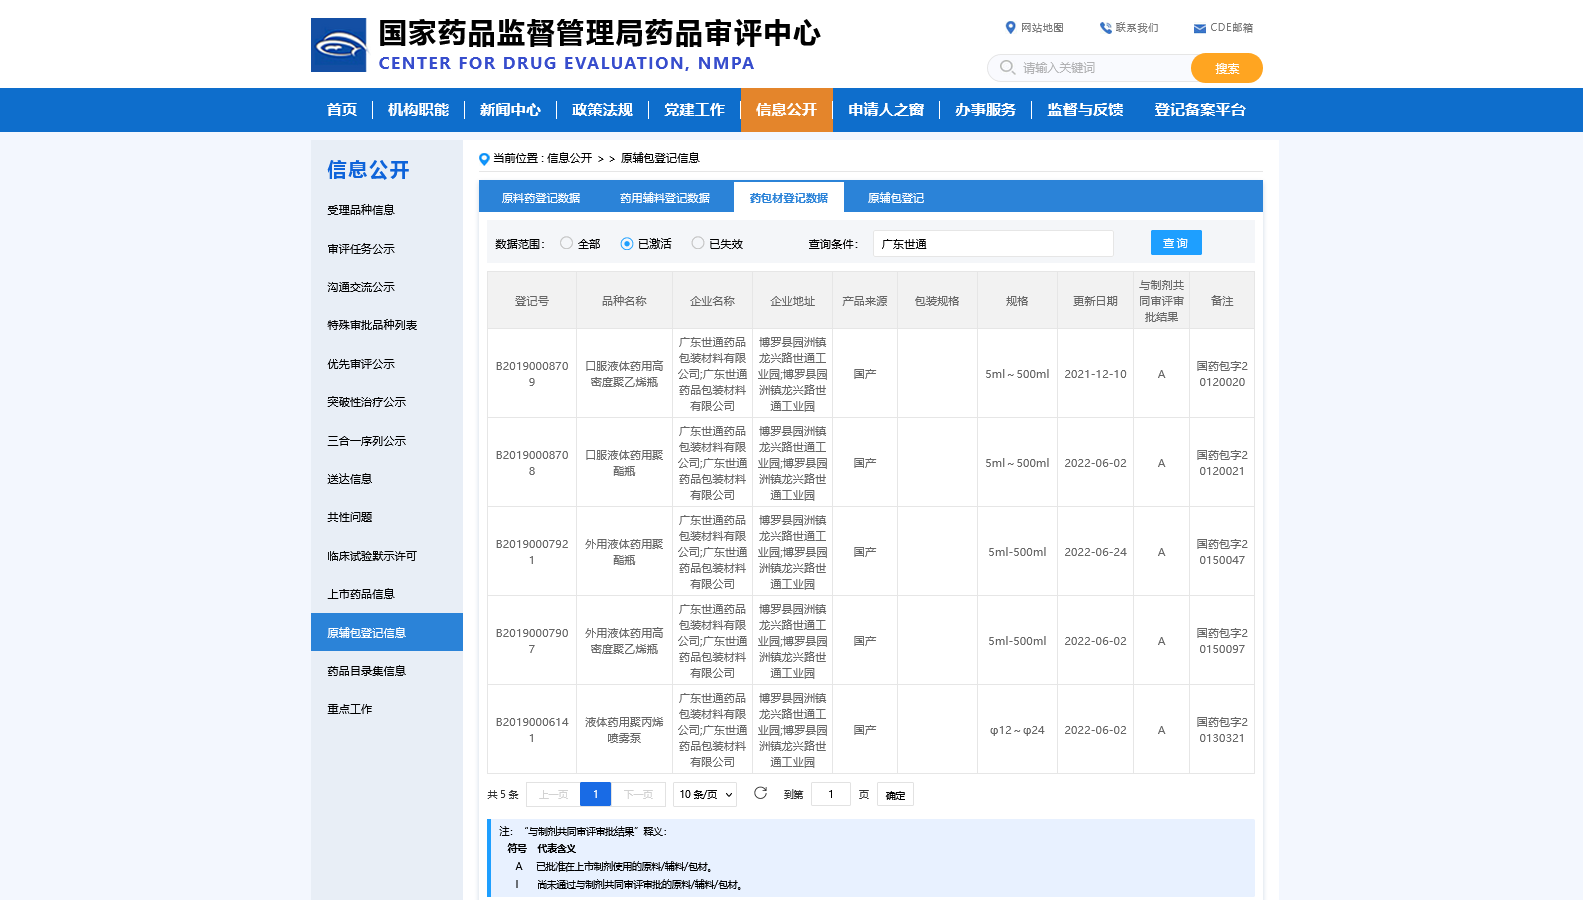Click the CDE邮箱 link
This screenshot has height=900, width=1583.
click(x=1231, y=28)
